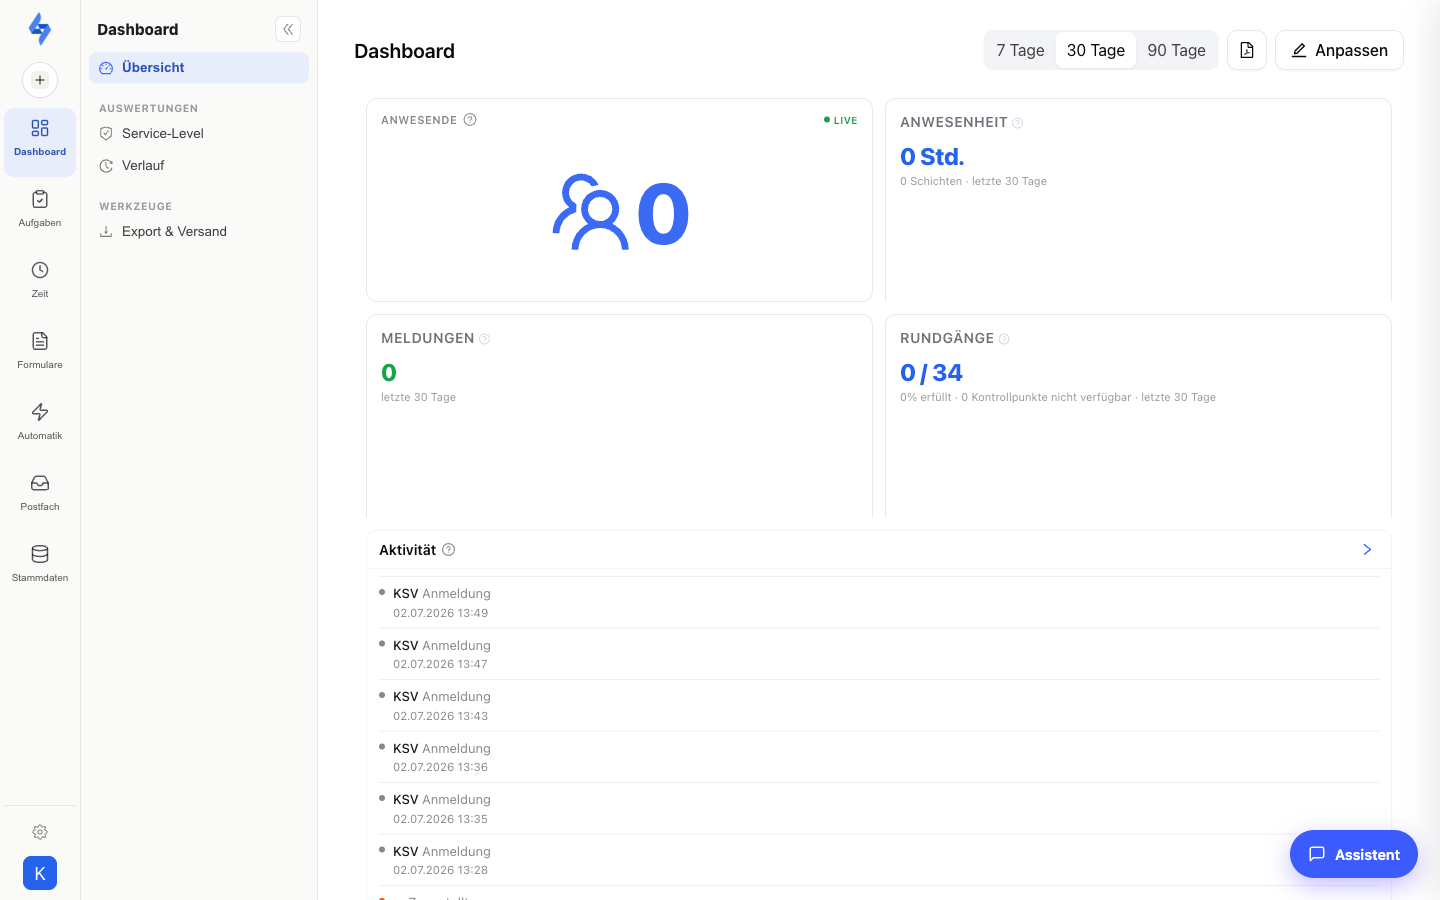This screenshot has width=1440, height=900.
Task: Click the green Meldungen count 0
Action: (x=389, y=373)
